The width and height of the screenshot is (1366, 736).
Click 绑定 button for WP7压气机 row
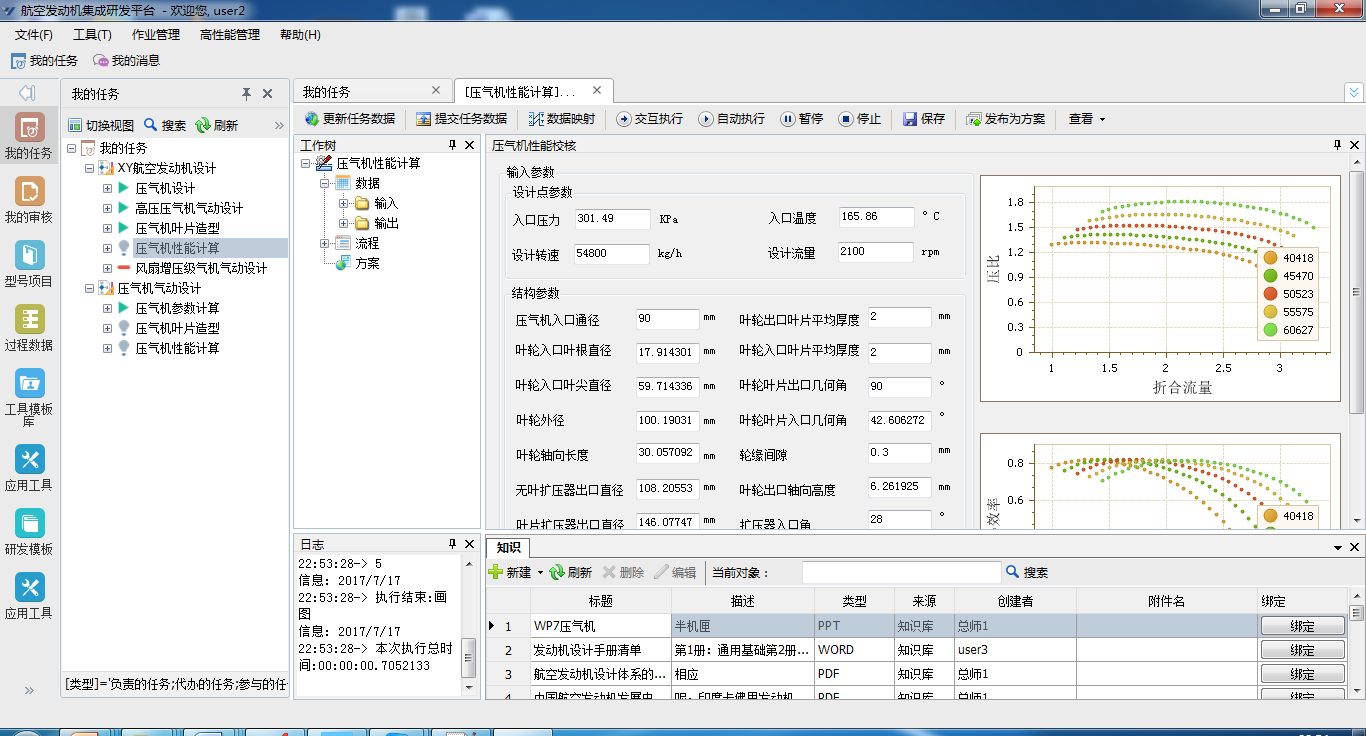[1301, 626]
